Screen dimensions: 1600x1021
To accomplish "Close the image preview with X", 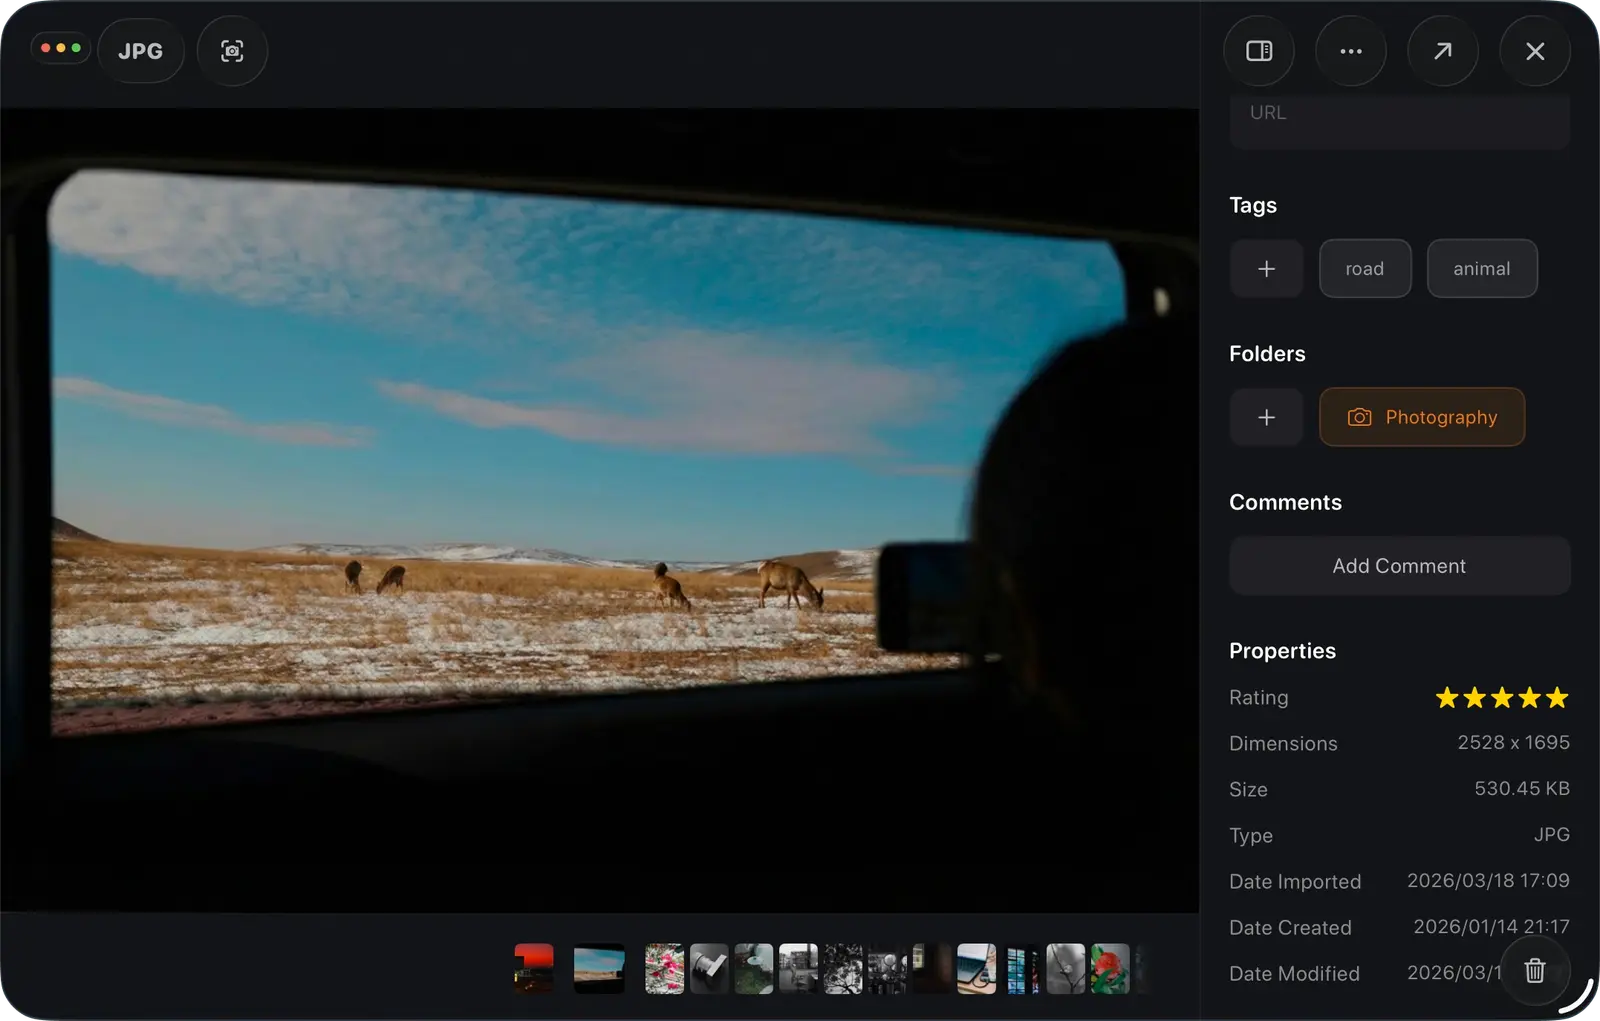I will [x=1535, y=51].
